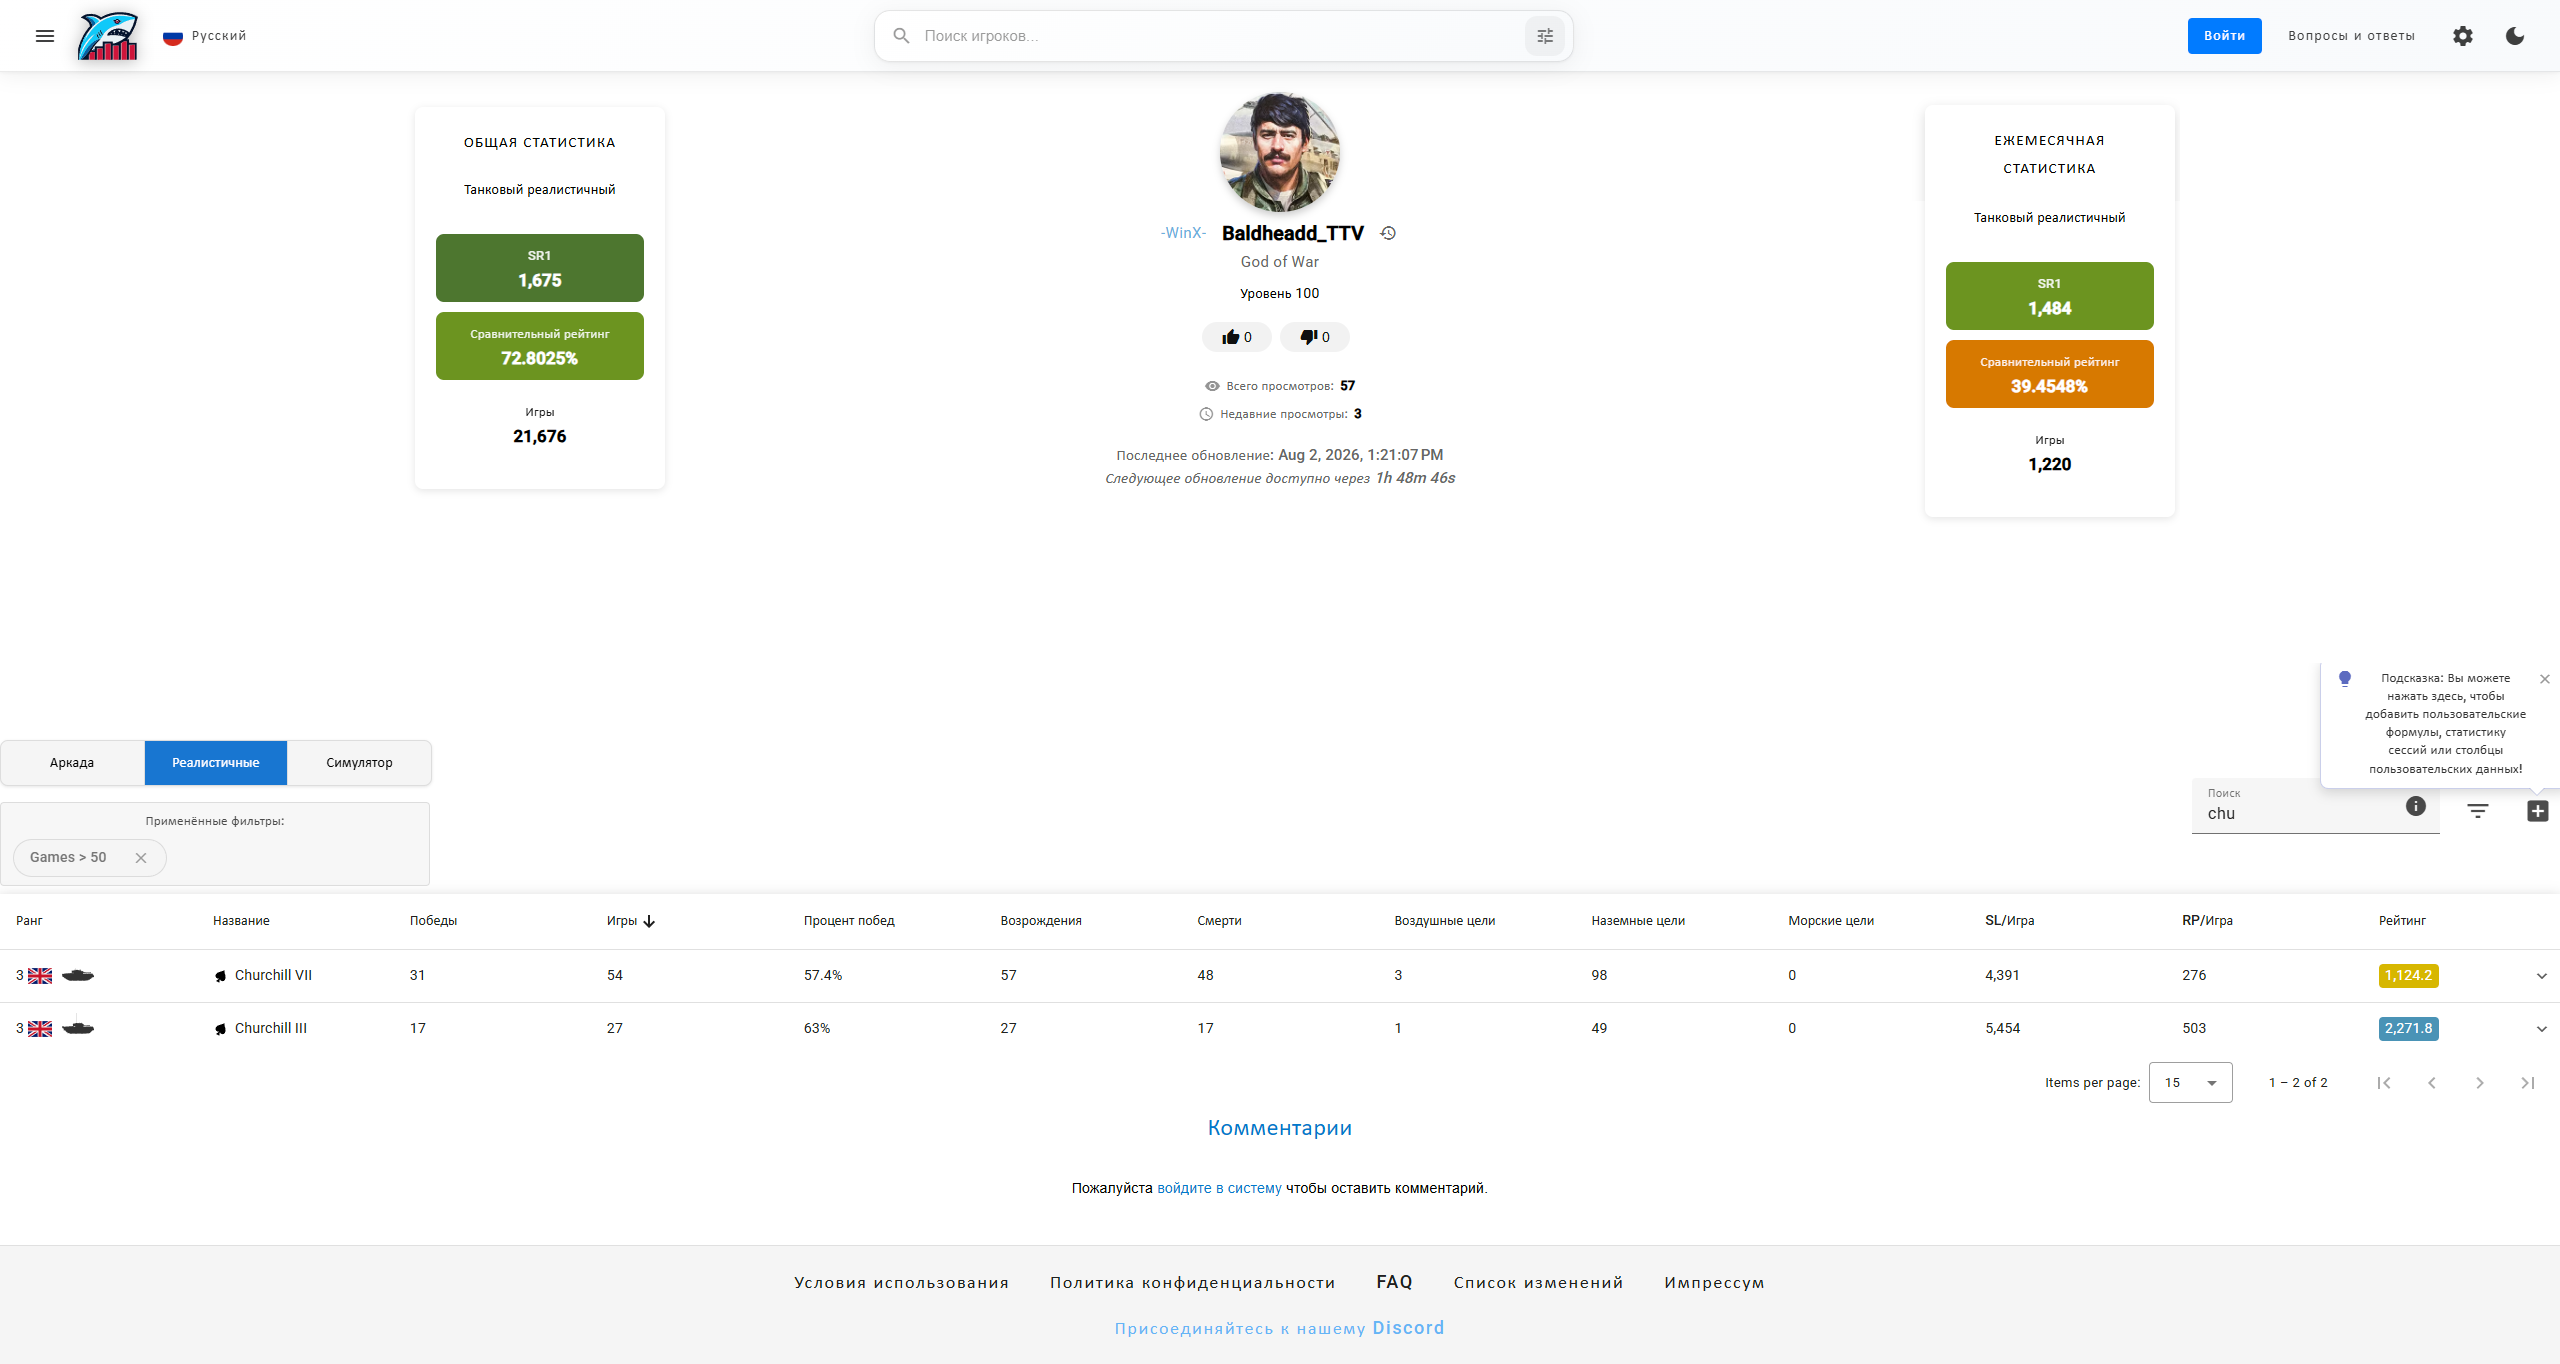The height and width of the screenshot is (1364, 2560).
Task: Give the player a thumbs up
Action: (1237, 337)
